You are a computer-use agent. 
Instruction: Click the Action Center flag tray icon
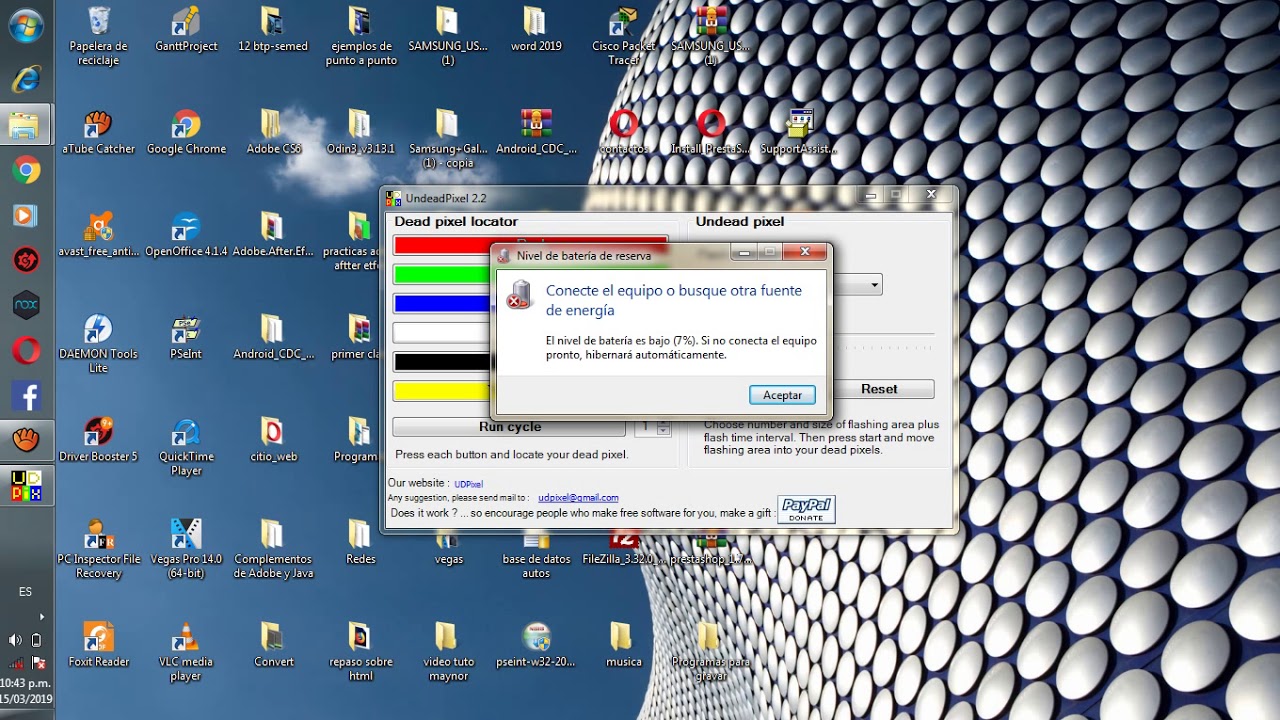pos(38,663)
